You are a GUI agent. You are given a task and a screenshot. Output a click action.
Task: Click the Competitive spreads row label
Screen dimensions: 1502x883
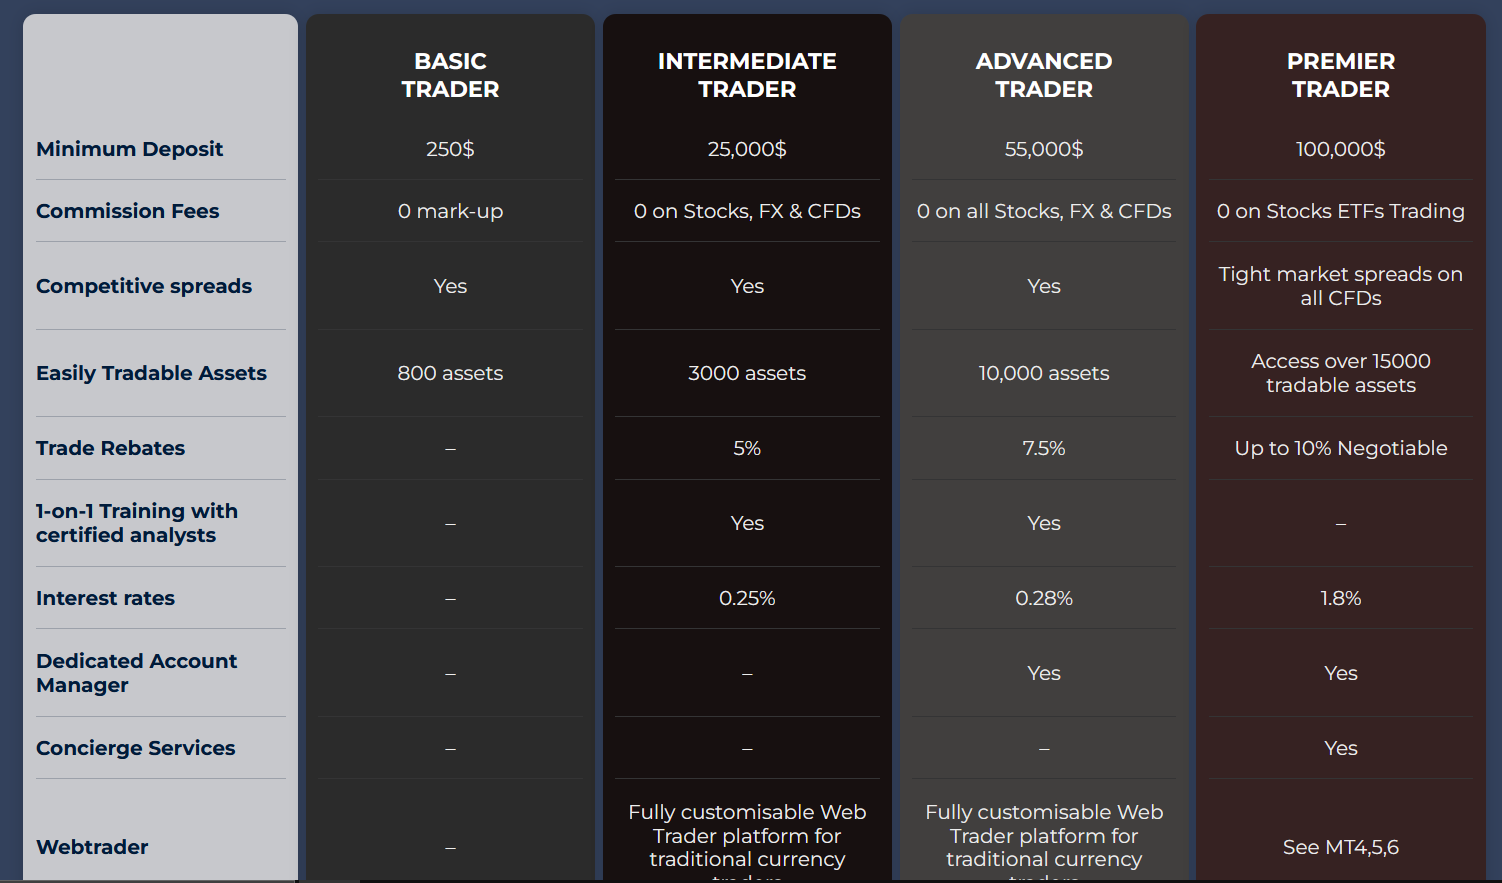tap(144, 286)
